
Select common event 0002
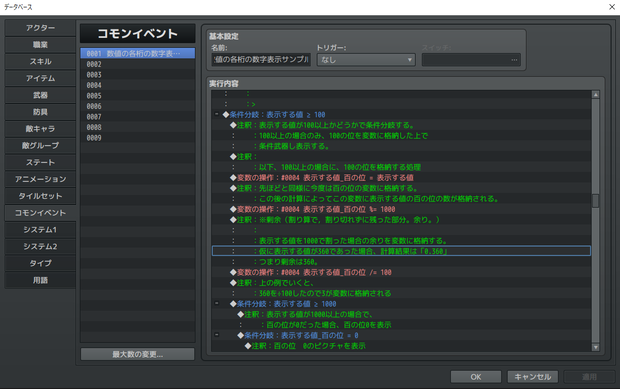tap(138, 64)
